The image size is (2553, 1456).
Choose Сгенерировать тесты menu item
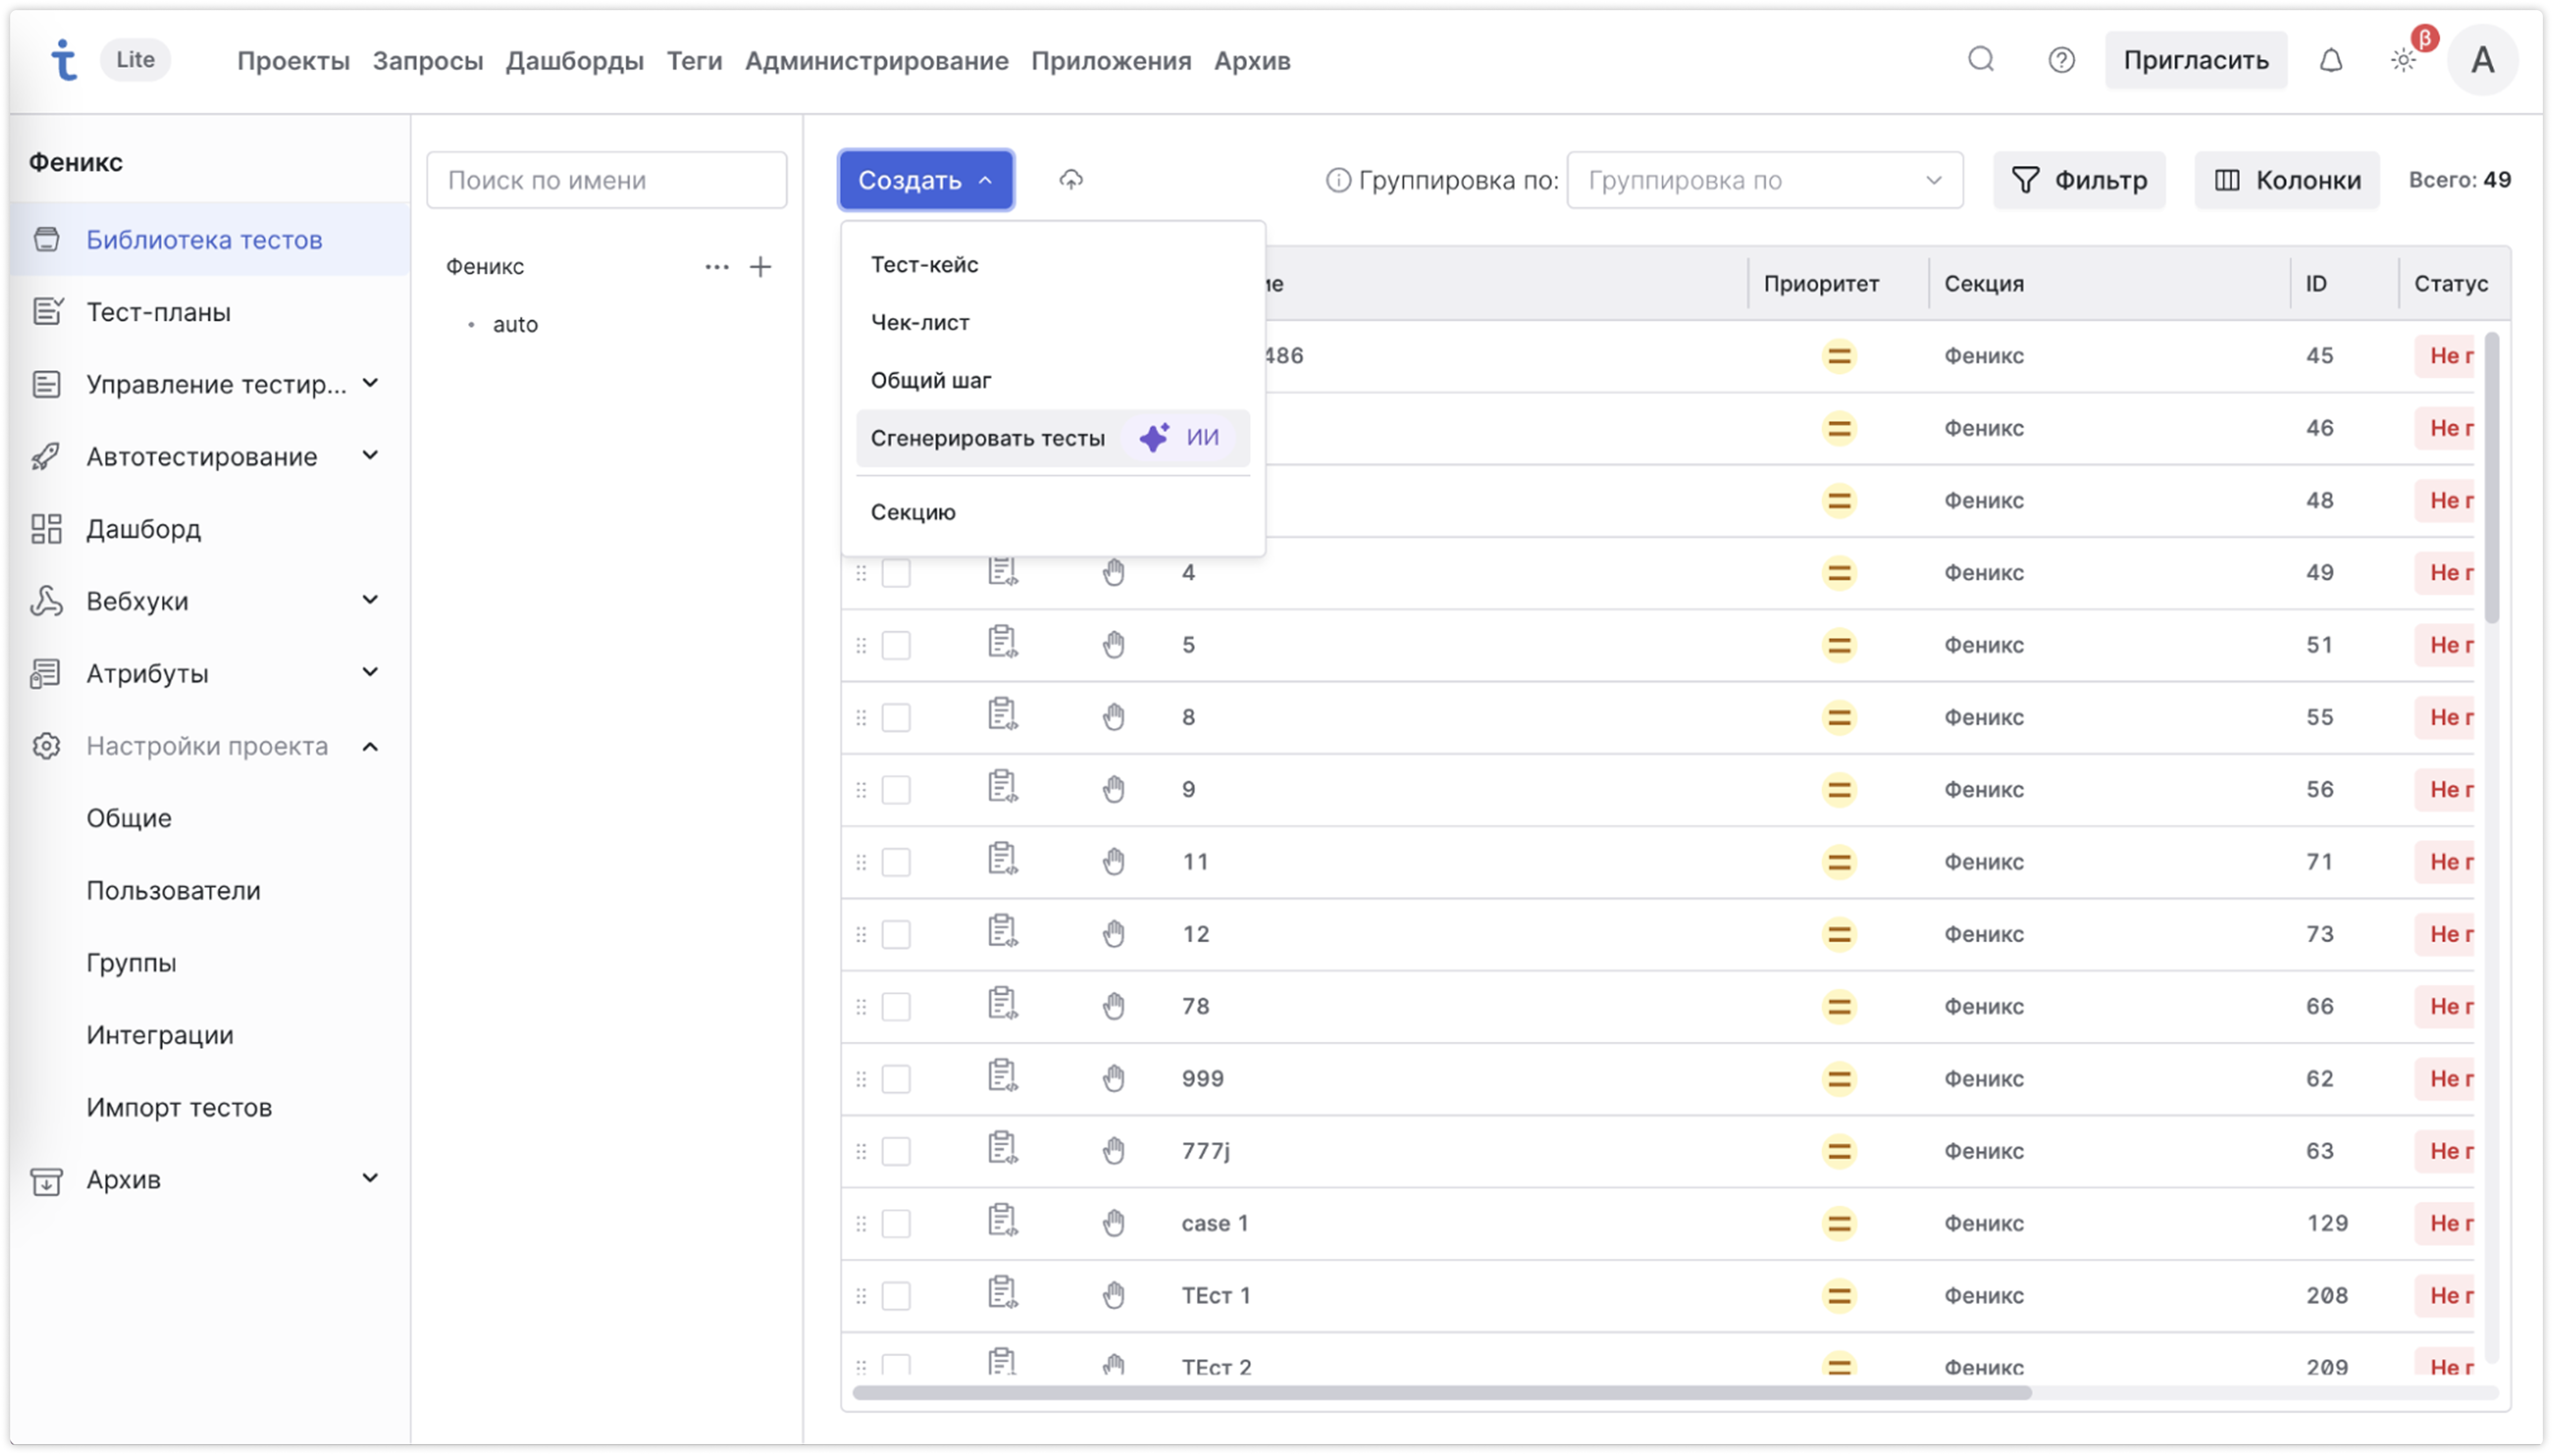point(1052,438)
